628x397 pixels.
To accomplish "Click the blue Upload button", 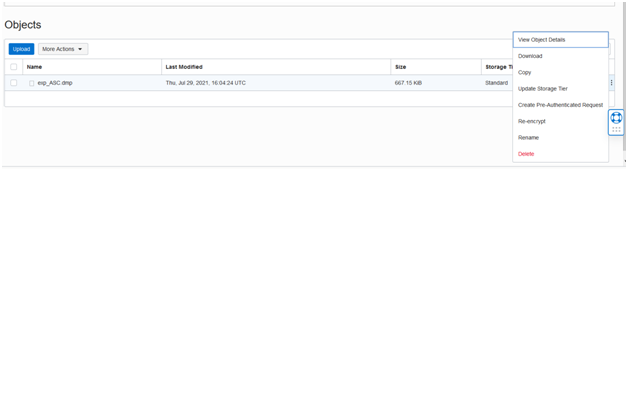I will pyautogui.click(x=21, y=49).
